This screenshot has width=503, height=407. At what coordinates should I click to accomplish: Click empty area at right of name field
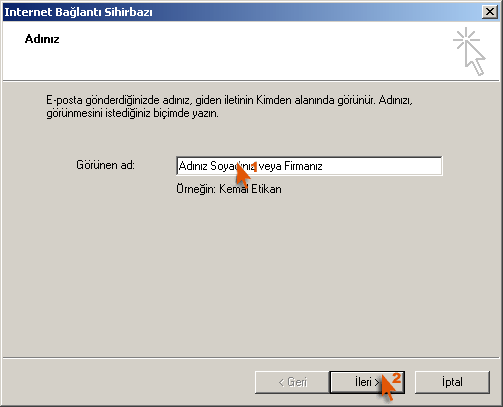coord(383,166)
